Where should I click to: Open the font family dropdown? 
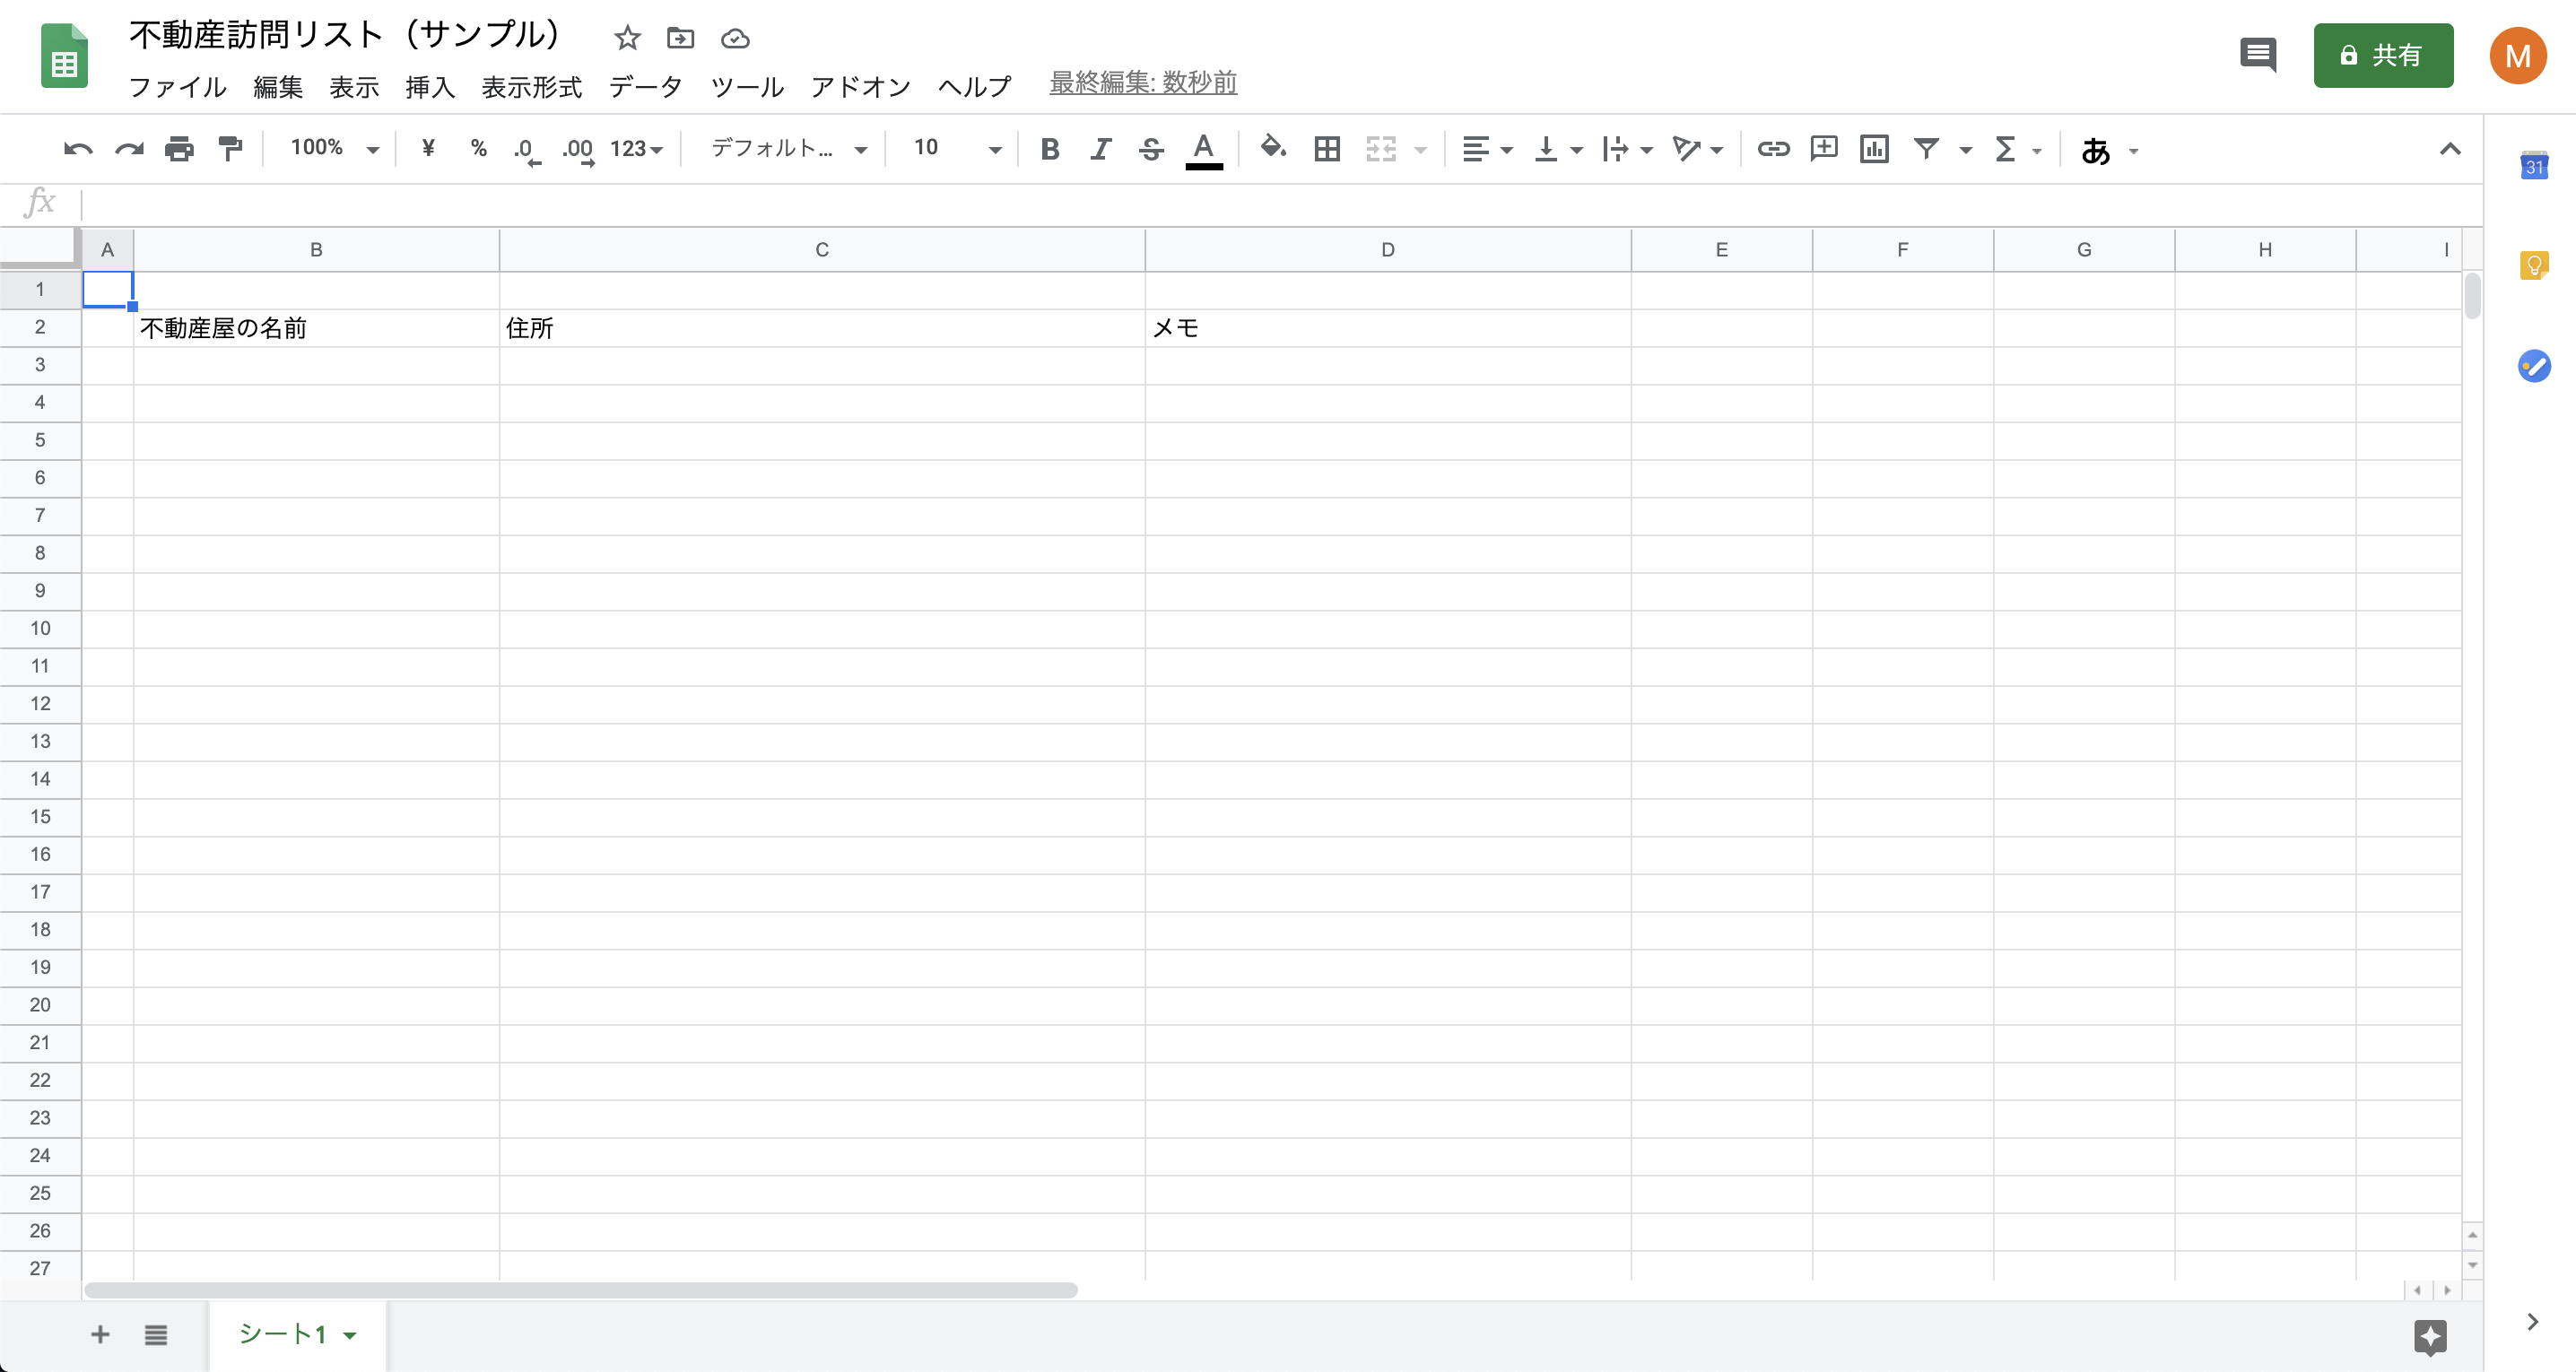(x=788, y=149)
